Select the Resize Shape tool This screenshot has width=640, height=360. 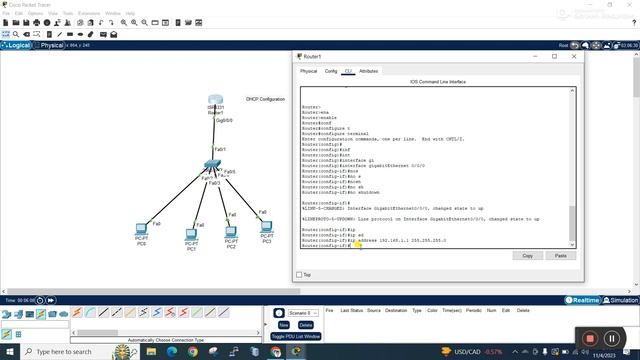pyautogui.click(x=37, y=34)
